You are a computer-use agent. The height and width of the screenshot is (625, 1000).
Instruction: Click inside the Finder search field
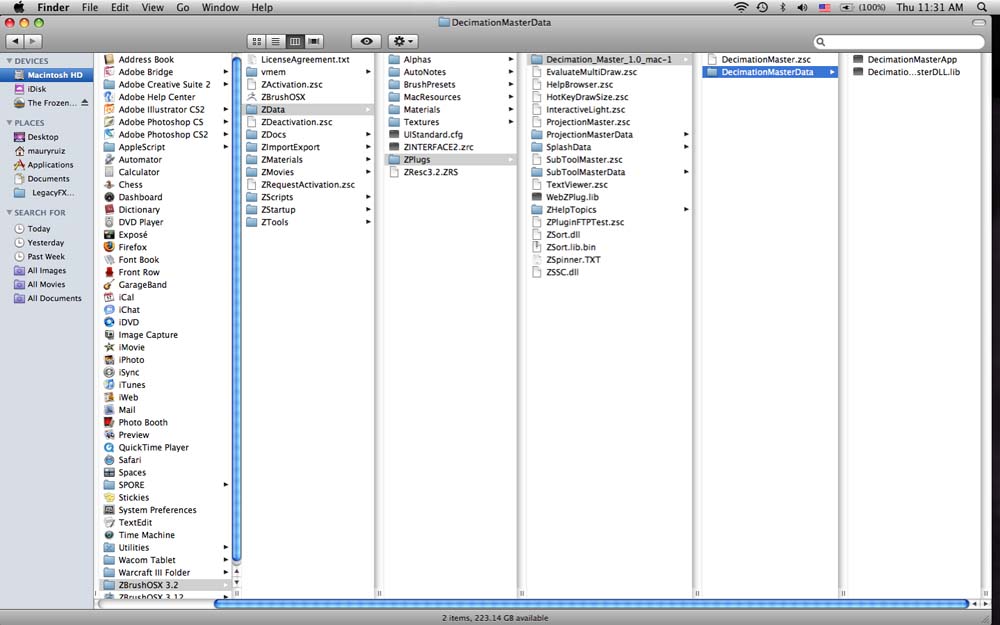tap(899, 41)
